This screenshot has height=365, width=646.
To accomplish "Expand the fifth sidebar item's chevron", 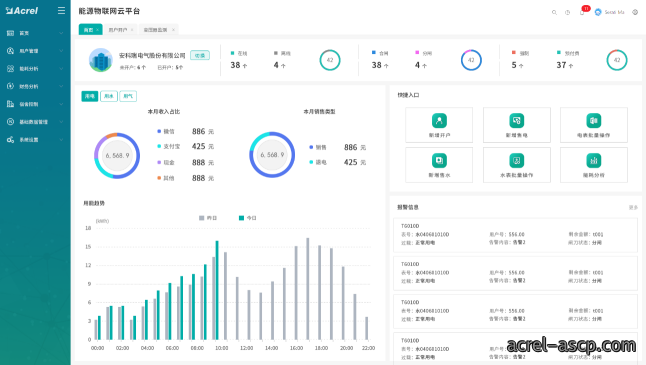I will (61, 104).
